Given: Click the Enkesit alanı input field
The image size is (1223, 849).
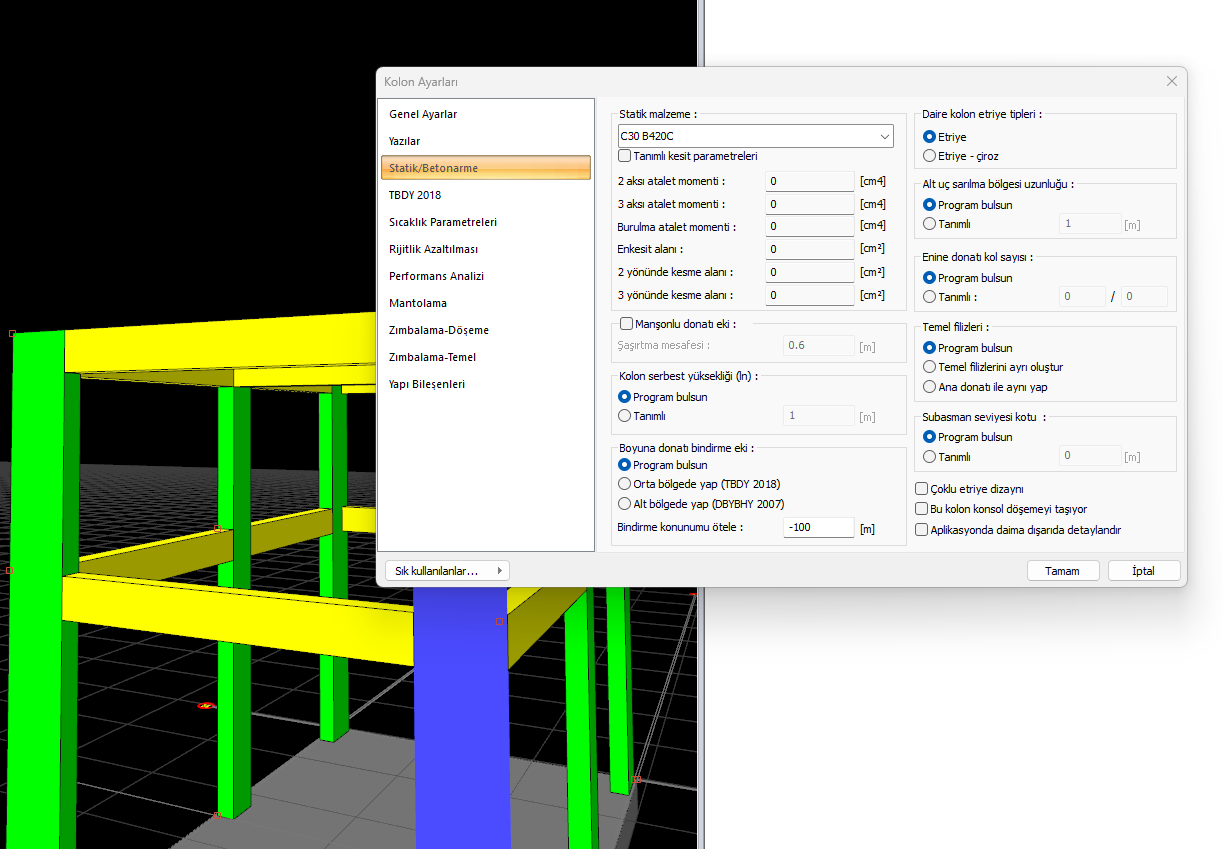Looking at the screenshot, I should coord(809,249).
